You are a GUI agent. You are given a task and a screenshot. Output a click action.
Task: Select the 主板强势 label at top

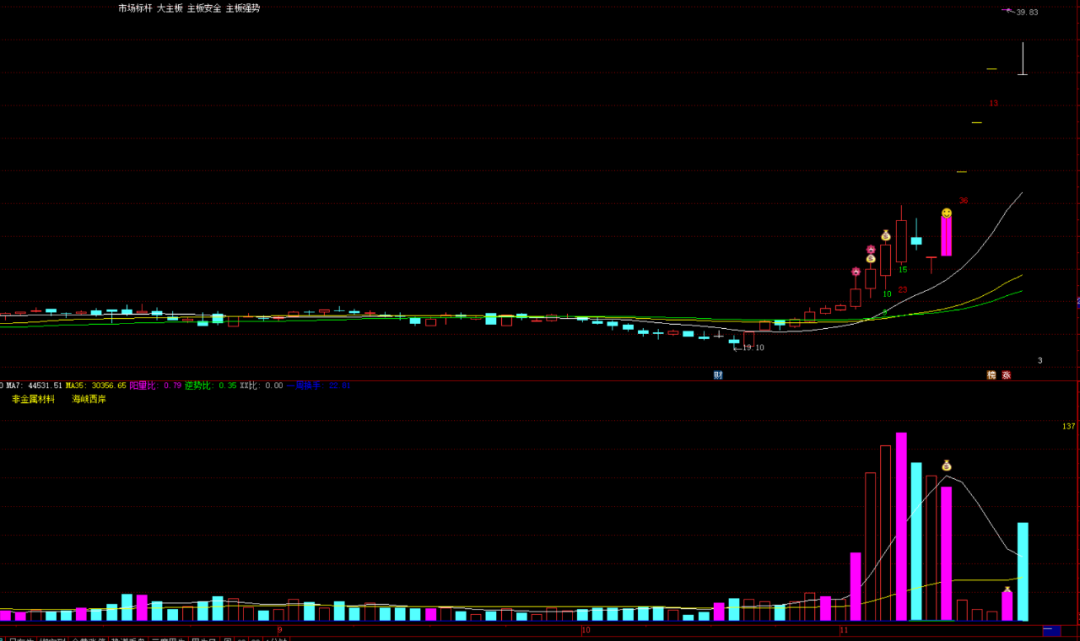pyautogui.click(x=243, y=8)
